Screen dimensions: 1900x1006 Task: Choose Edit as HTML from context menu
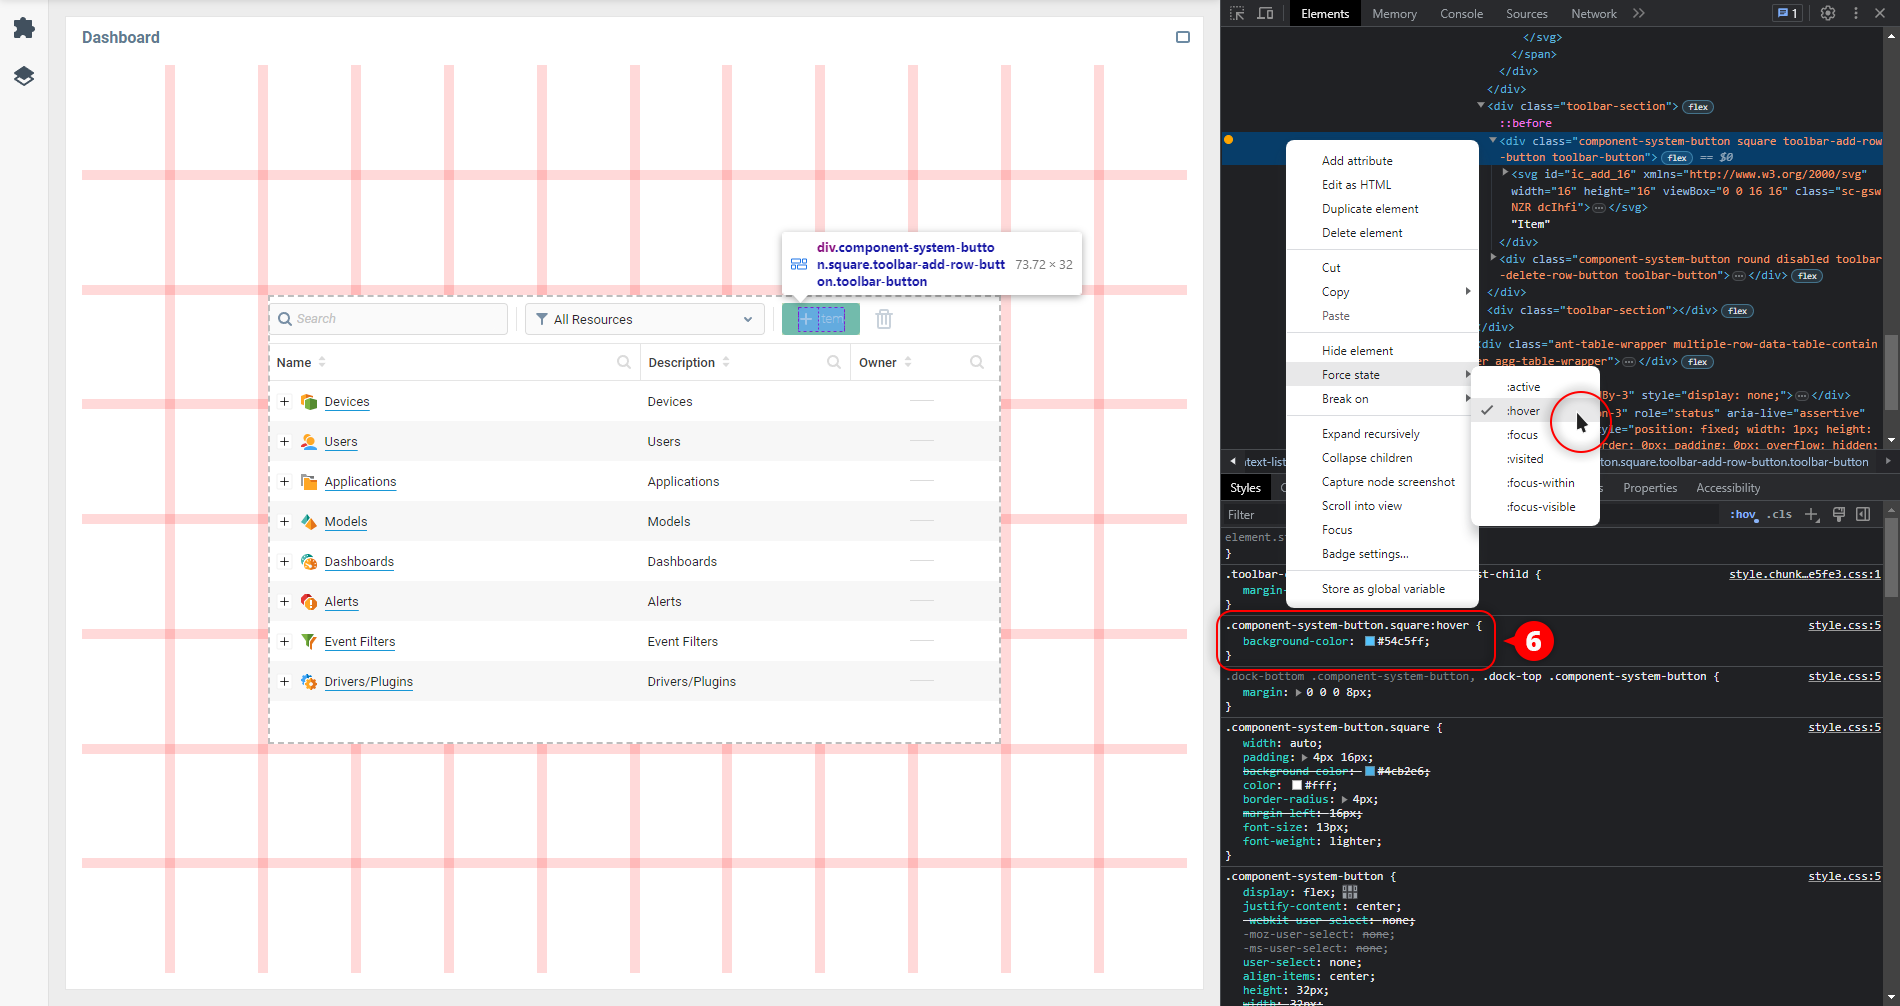1356,185
